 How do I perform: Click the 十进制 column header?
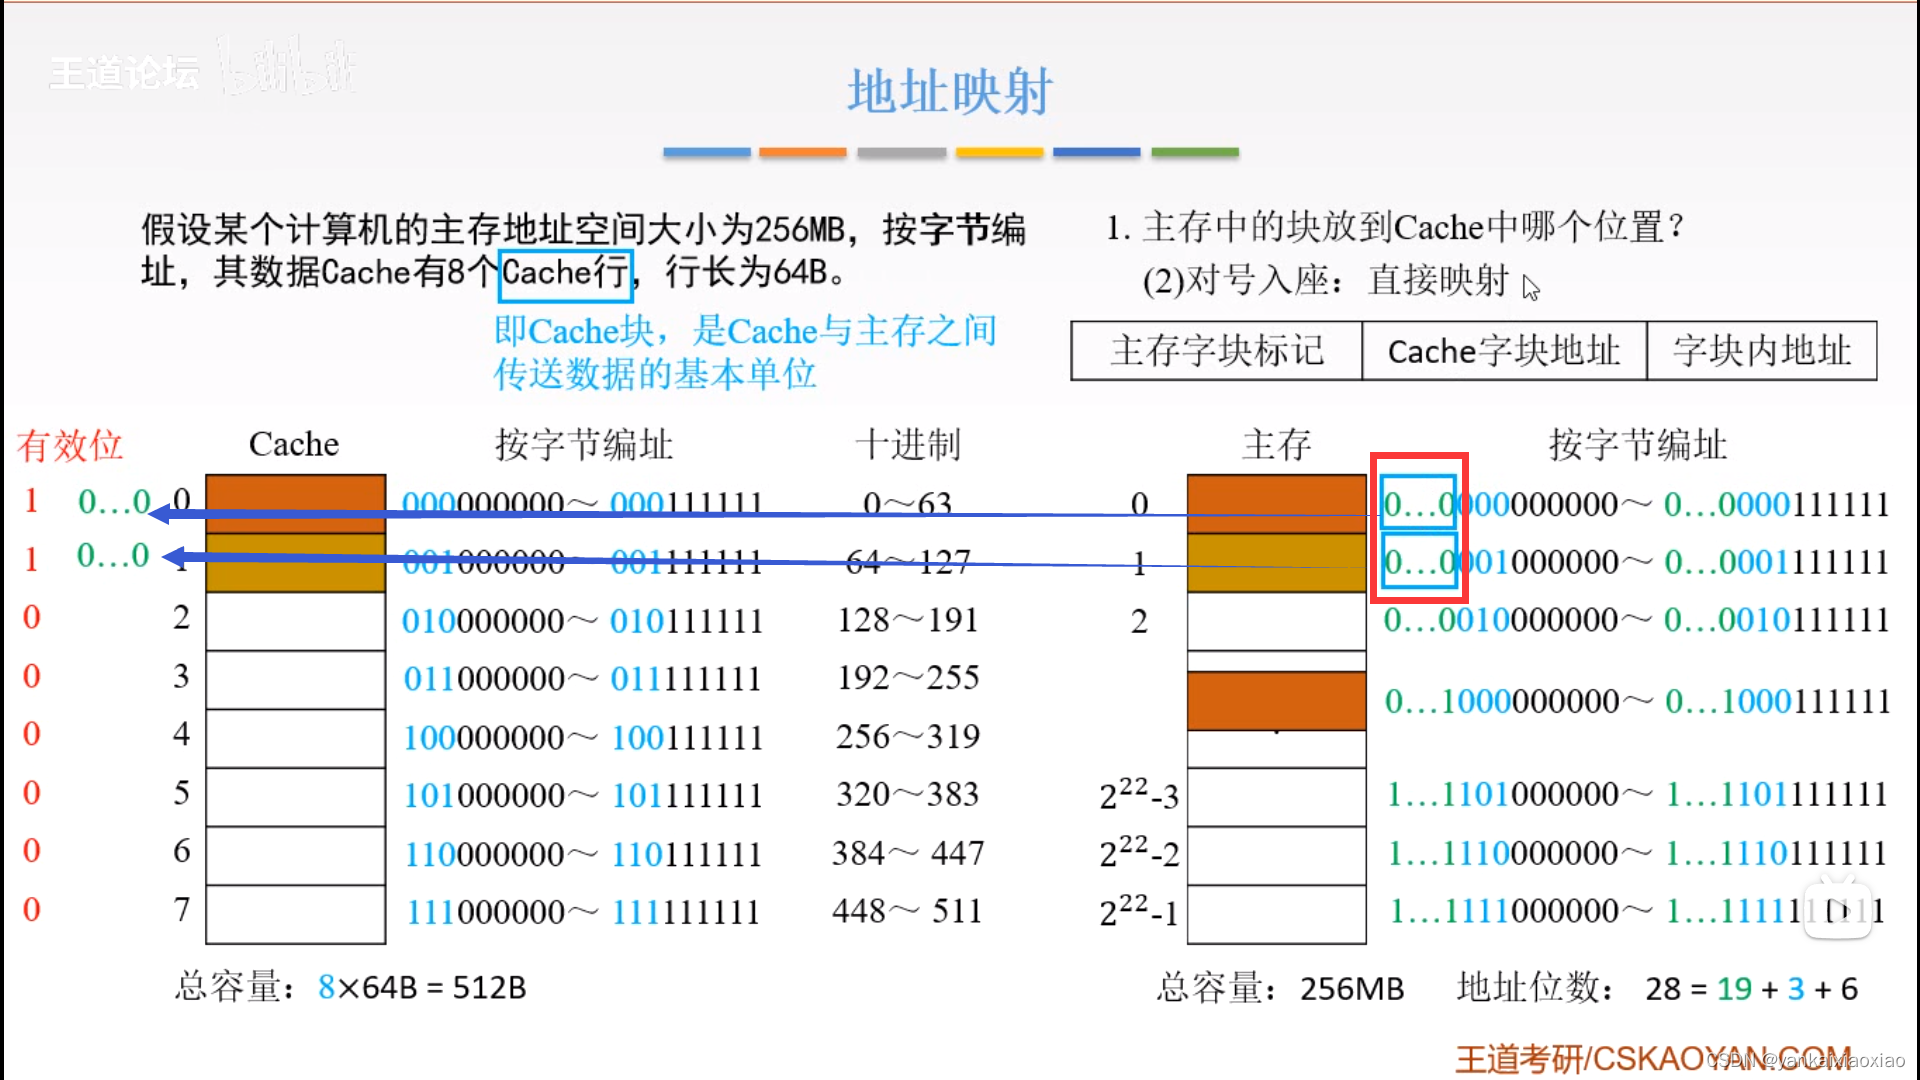point(908,444)
